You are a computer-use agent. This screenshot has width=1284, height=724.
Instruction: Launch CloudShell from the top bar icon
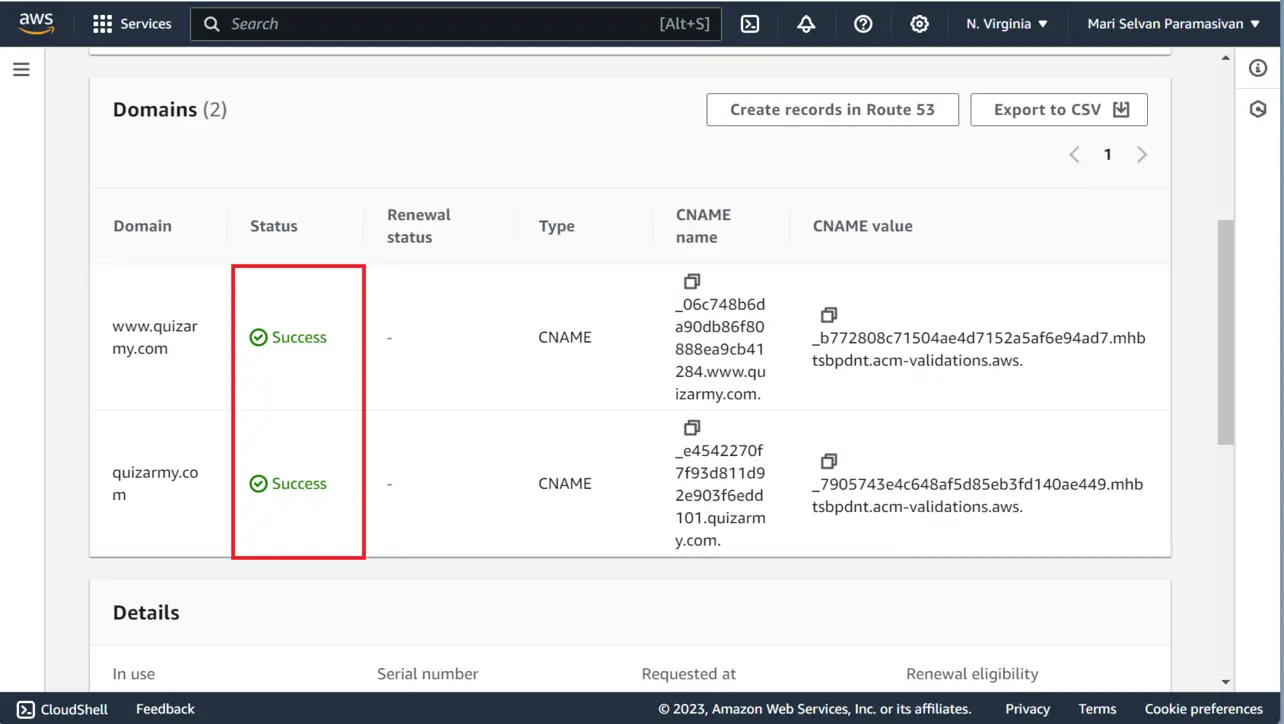750,24
